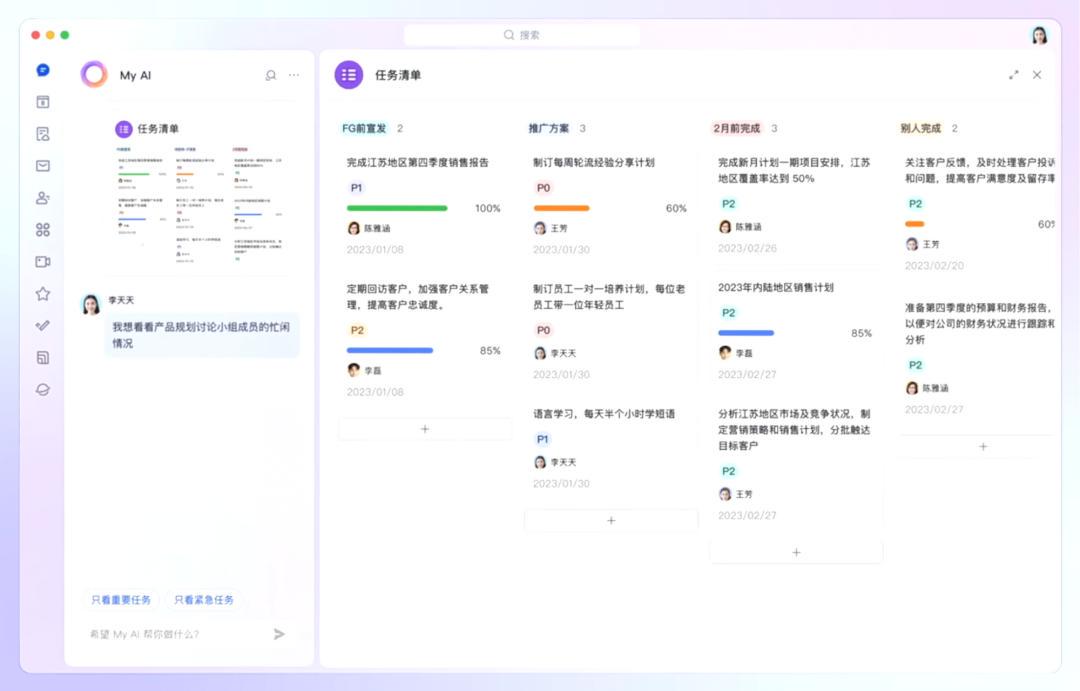Open the three-dot menu in My AI header
Image resolution: width=1080 pixels, height=691 pixels.
pyautogui.click(x=294, y=75)
